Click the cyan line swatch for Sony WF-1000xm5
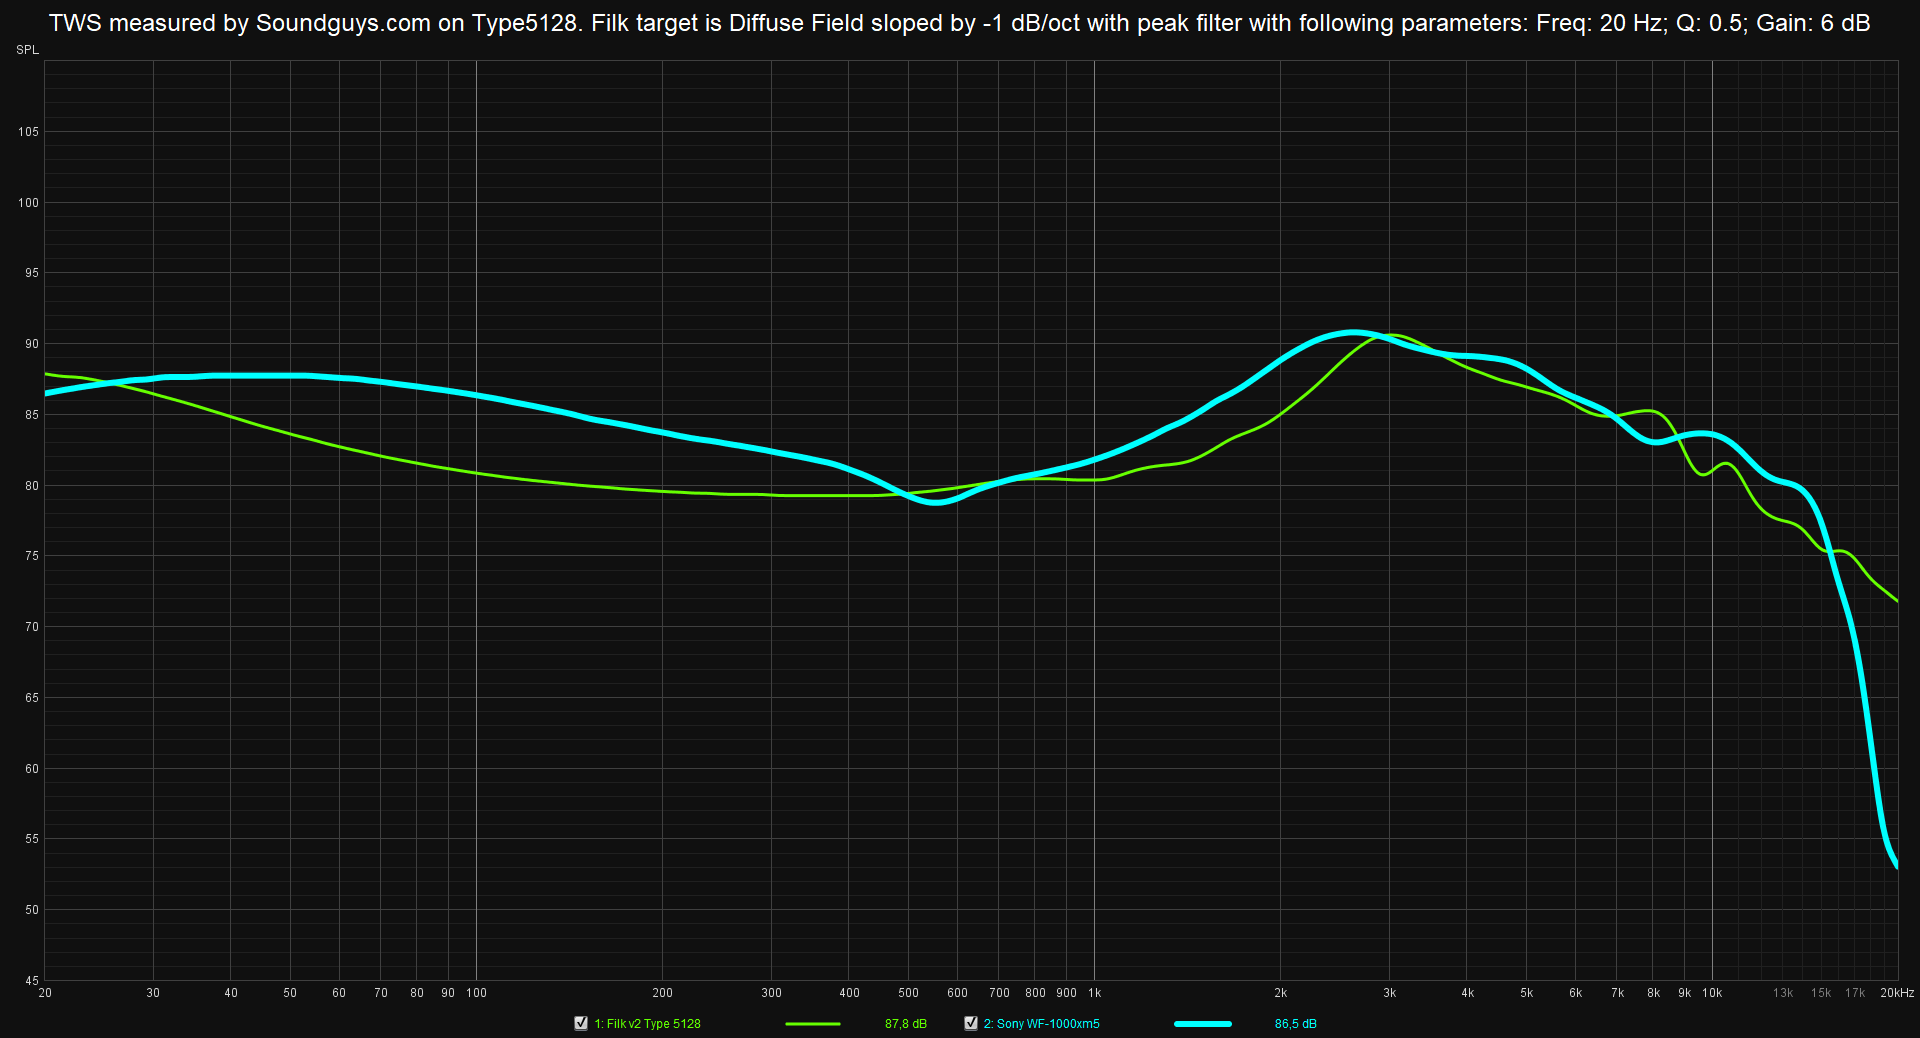The image size is (1920, 1038). pyautogui.click(x=1203, y=1024)
